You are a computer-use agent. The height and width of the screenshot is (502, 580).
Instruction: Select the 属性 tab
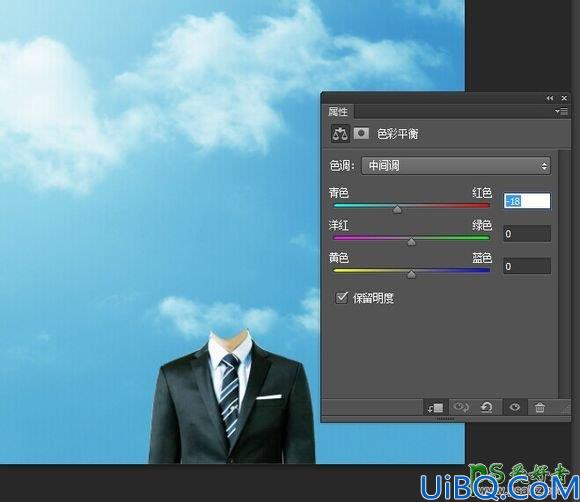point(338,111)
